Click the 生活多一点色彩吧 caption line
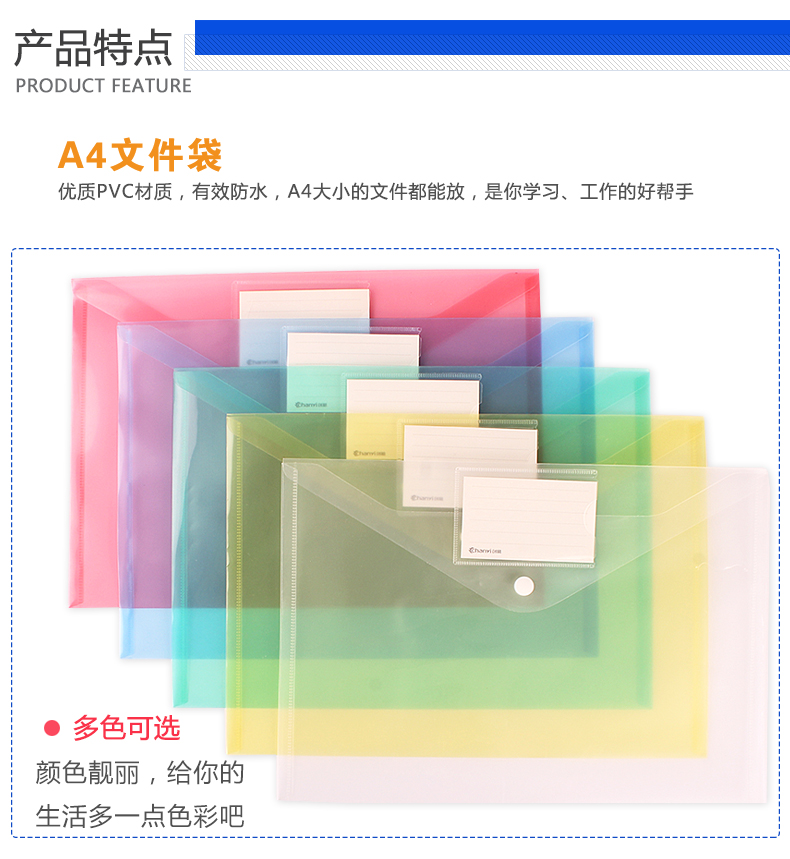790x859 pixels. point(140,816)
